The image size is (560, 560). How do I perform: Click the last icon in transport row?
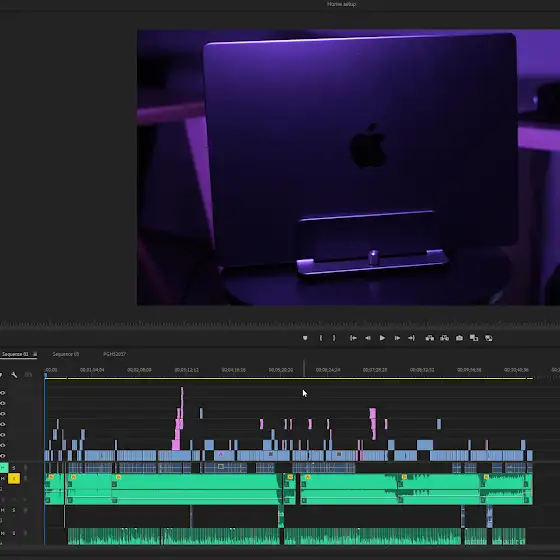pyautogui.click(x=489, y=338)
